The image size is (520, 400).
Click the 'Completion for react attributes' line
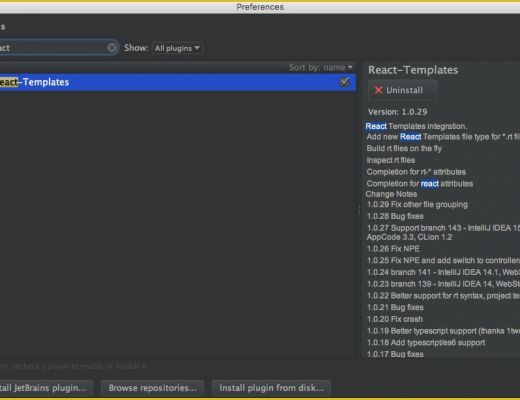420,184
